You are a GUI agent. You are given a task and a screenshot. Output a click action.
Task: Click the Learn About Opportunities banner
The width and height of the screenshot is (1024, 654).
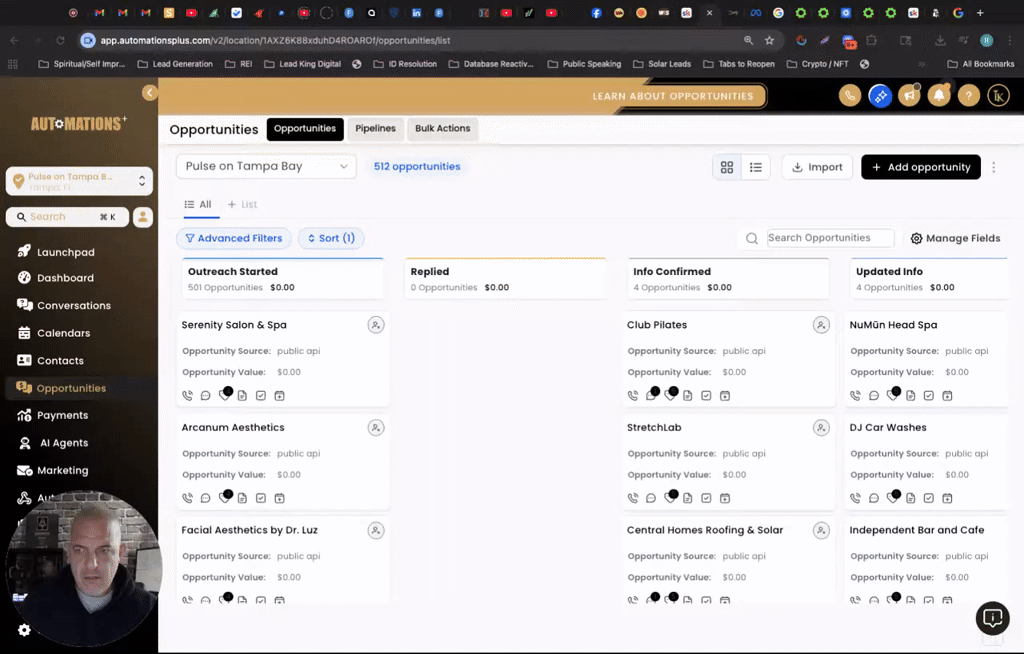[673, 96]
